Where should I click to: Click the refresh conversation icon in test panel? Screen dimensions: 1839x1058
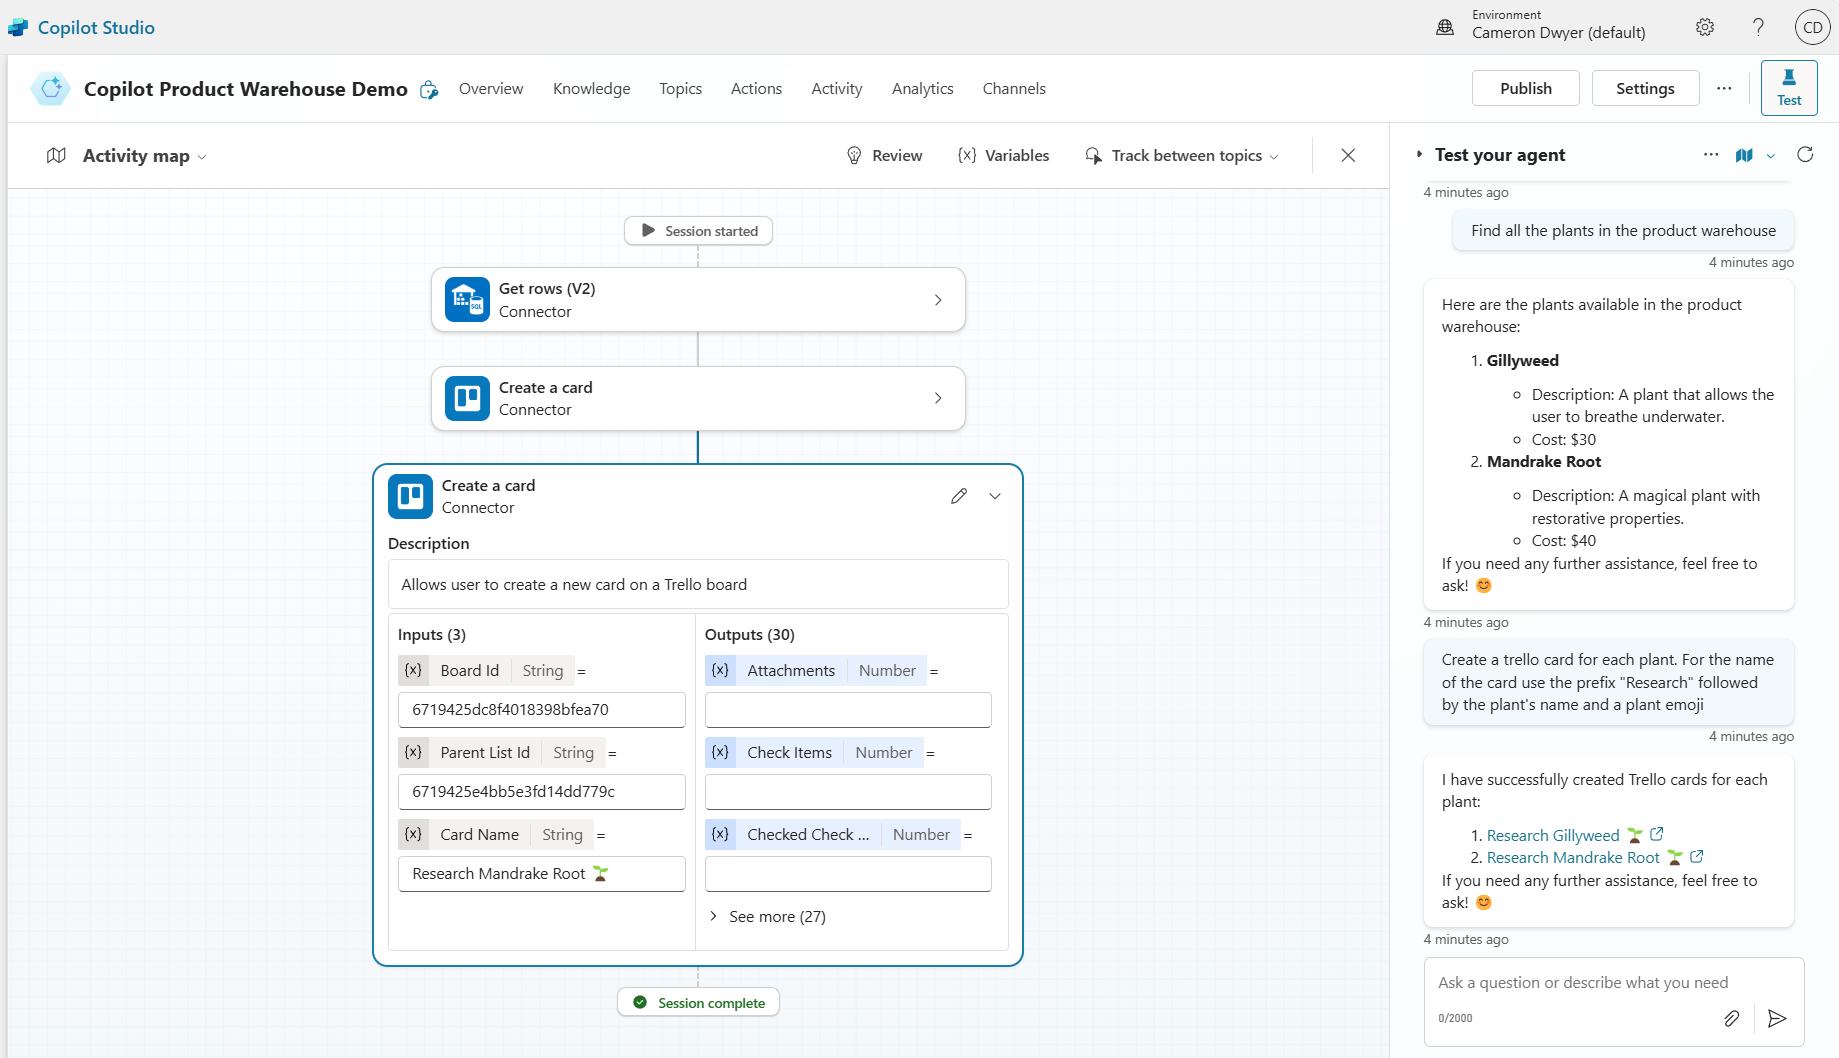tap(1804, 155)
